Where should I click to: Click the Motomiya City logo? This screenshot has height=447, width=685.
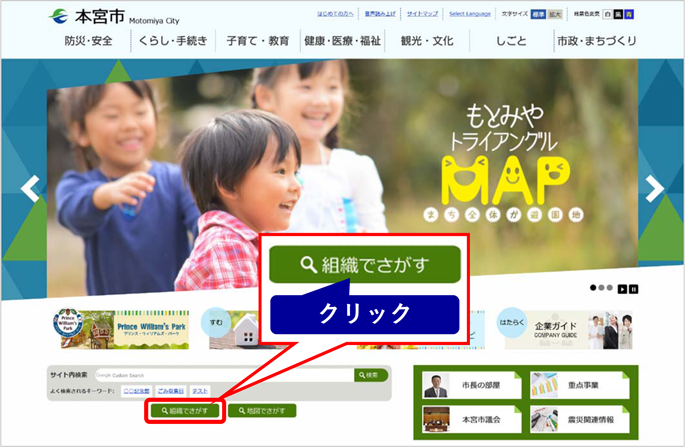[x=114, y=17]
